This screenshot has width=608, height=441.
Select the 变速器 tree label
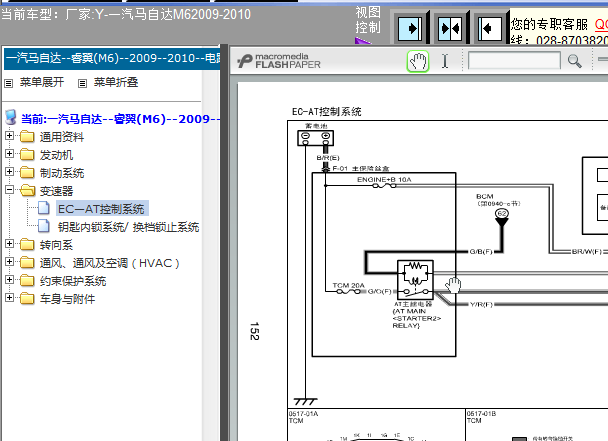[56, 191]
